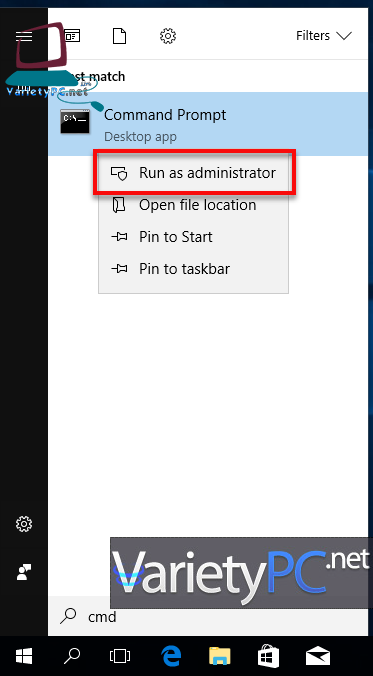The image size is (373, 676).
Task: Choose Run as administrator
Action: (194, 173)
